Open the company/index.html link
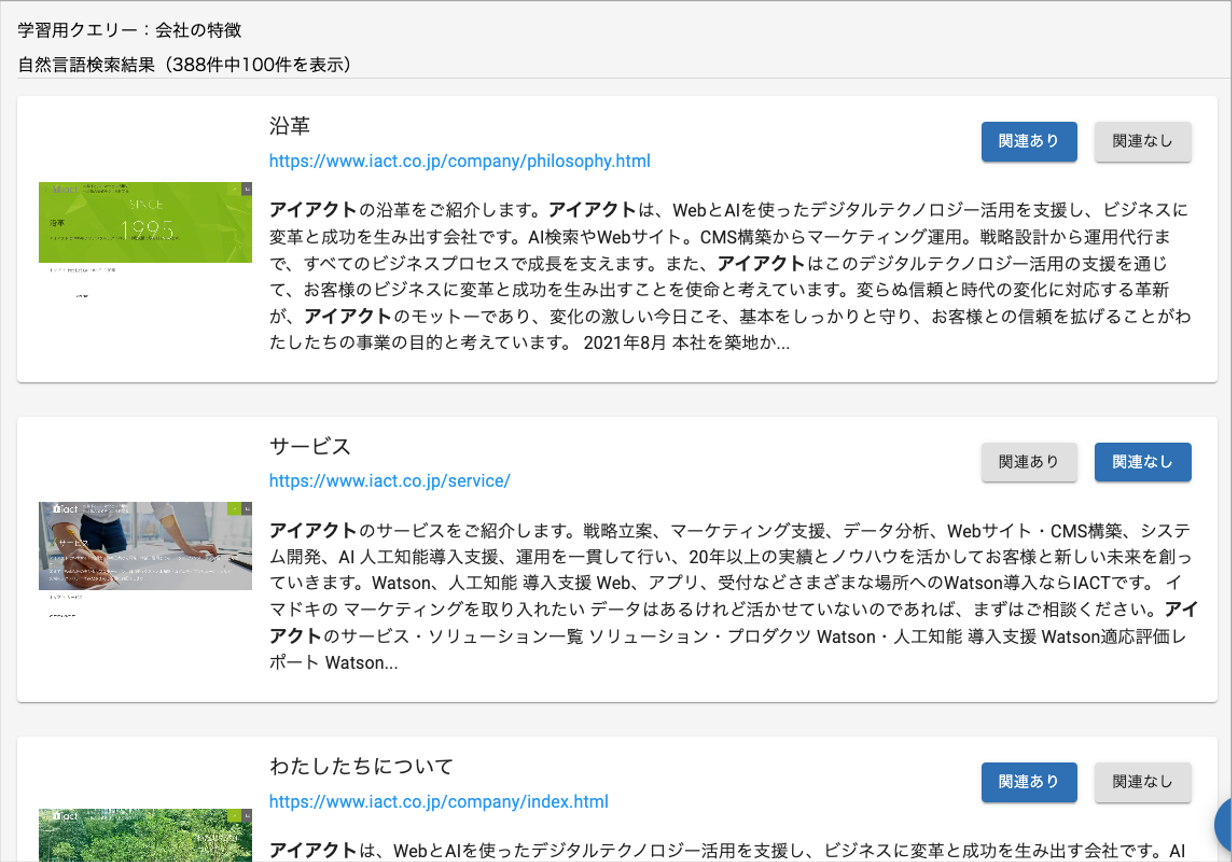Screen dimensions: 1232x862 point(439,802)
